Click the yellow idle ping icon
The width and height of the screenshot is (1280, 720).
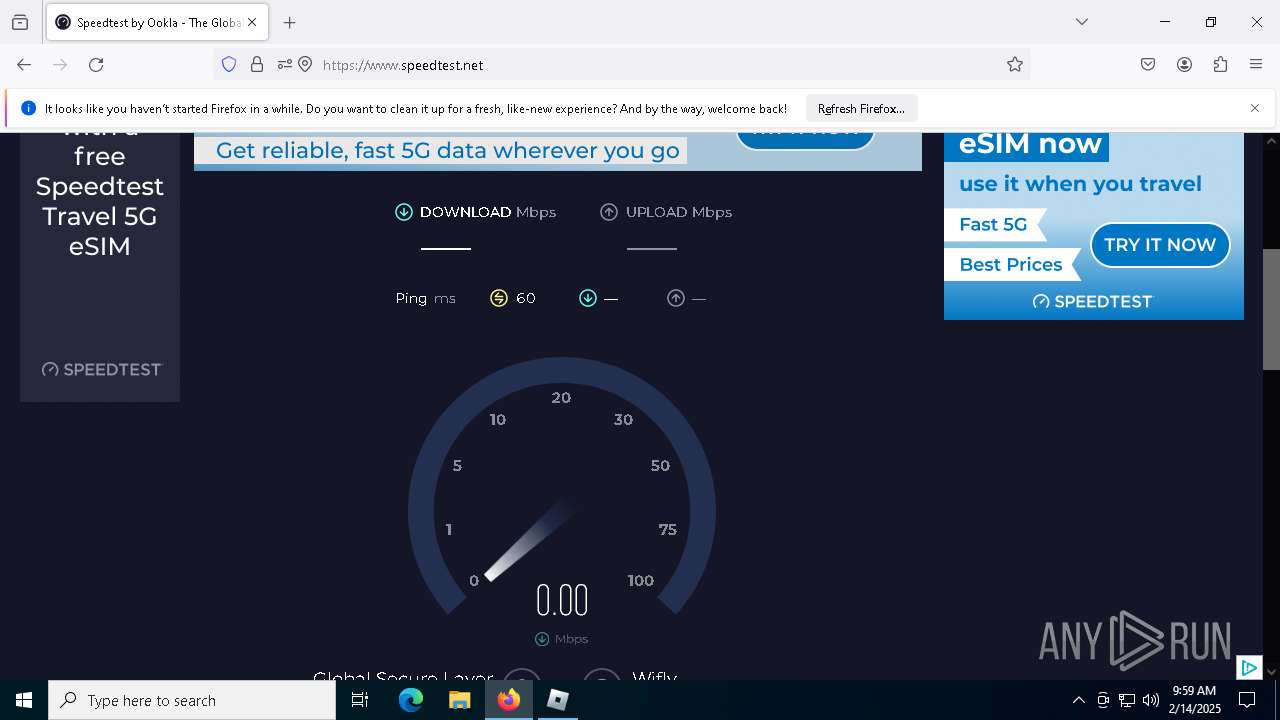[499, 298]
